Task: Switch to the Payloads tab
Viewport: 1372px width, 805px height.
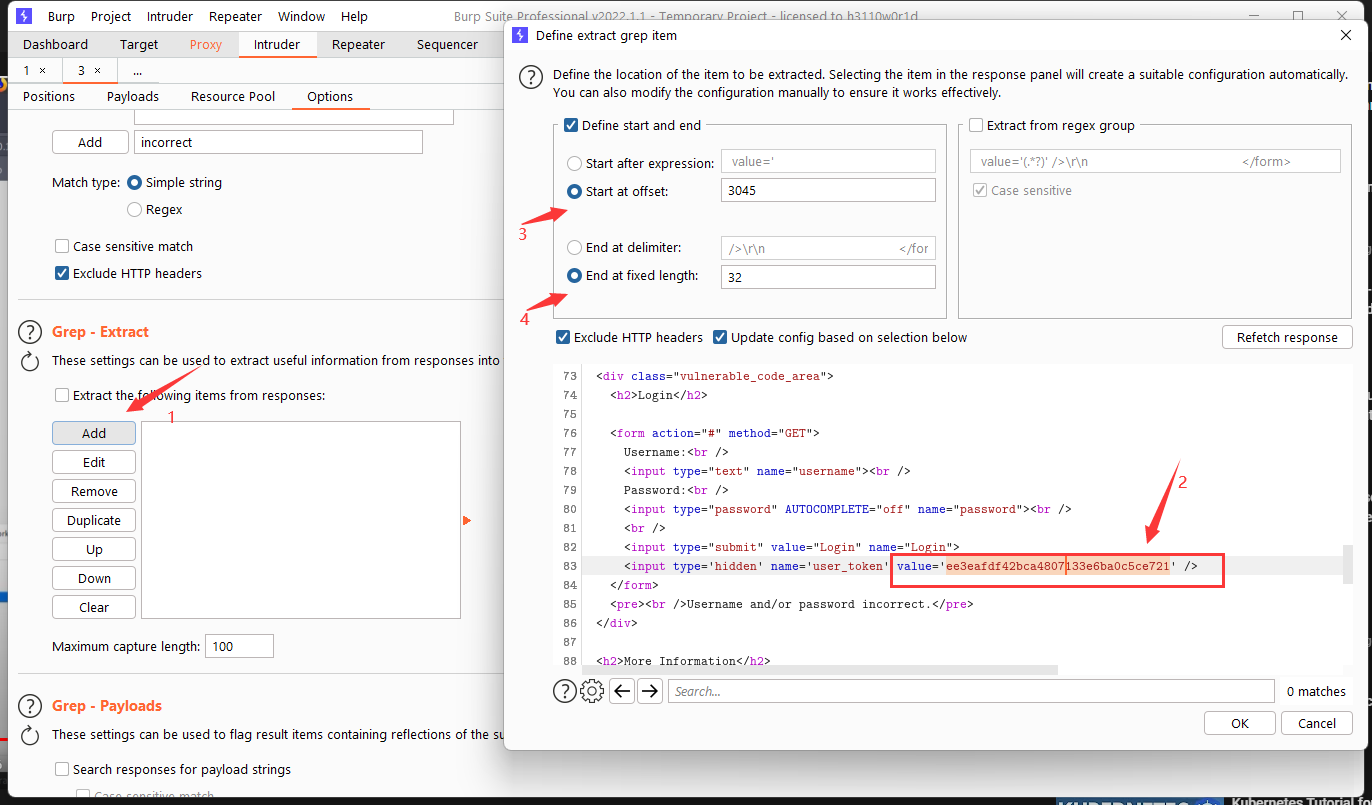Action: pos(133,96)
